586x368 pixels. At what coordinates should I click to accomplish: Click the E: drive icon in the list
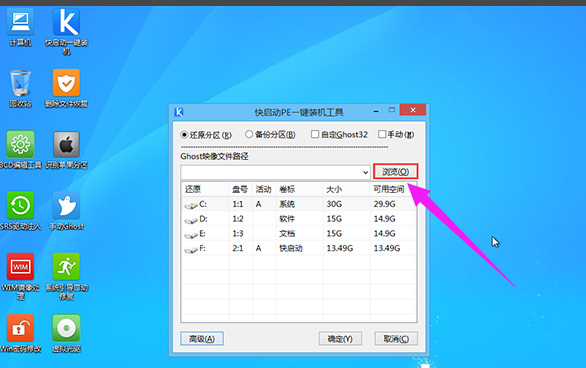click(x=191, y=235)
